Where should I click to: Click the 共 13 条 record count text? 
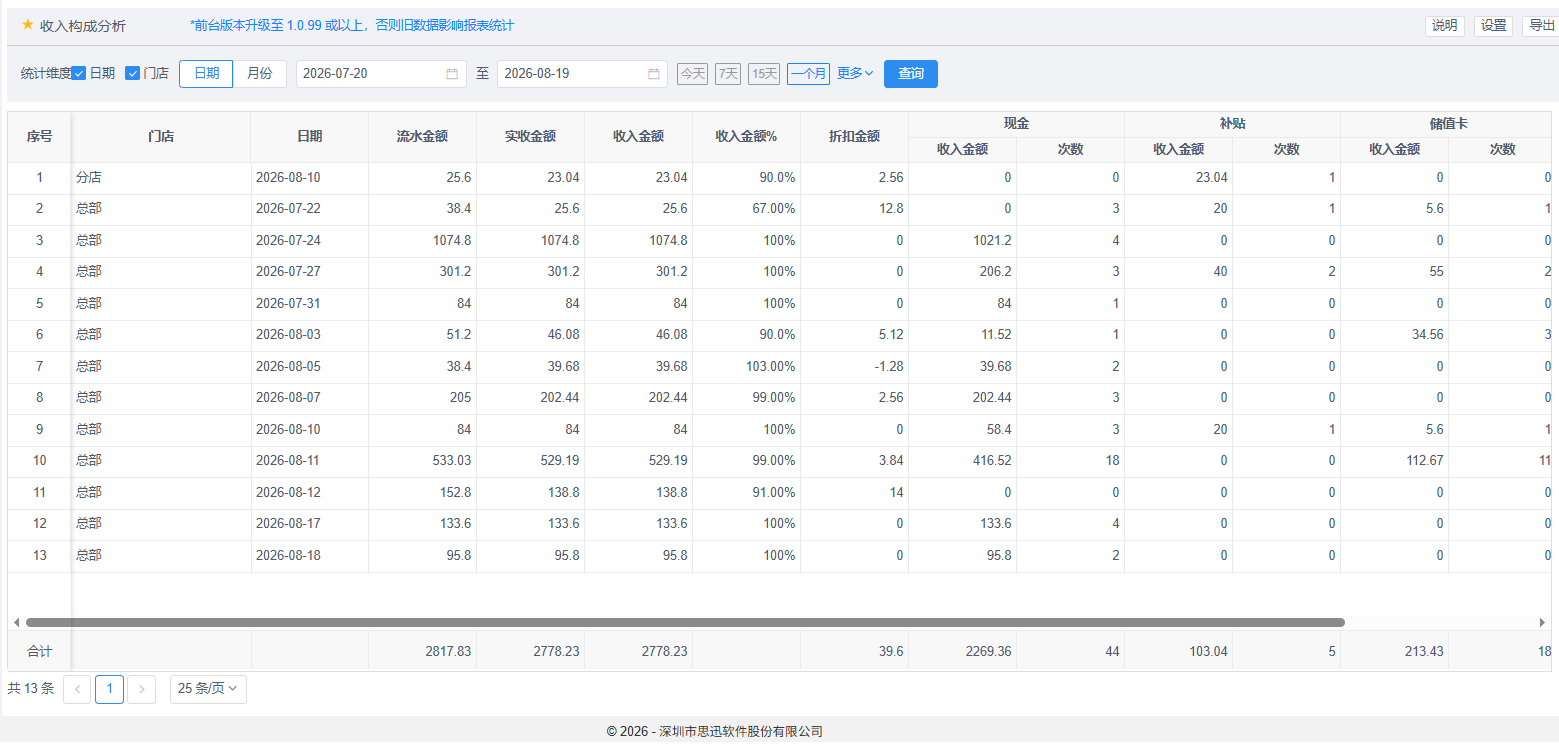coord(31,689)
